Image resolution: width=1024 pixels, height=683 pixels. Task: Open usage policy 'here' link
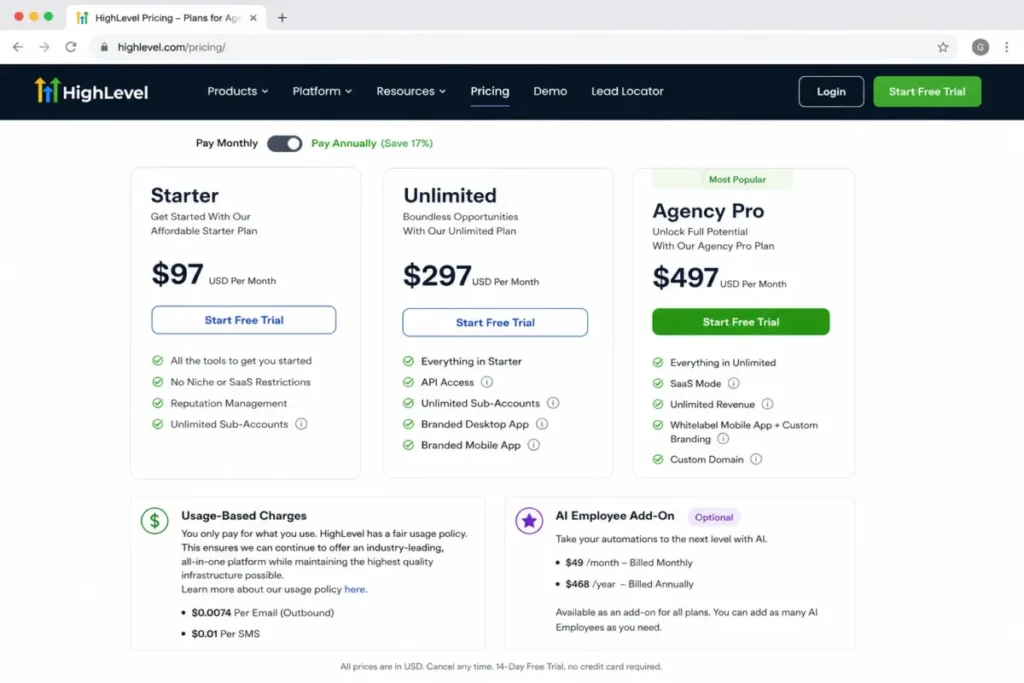tap(355, 589)
